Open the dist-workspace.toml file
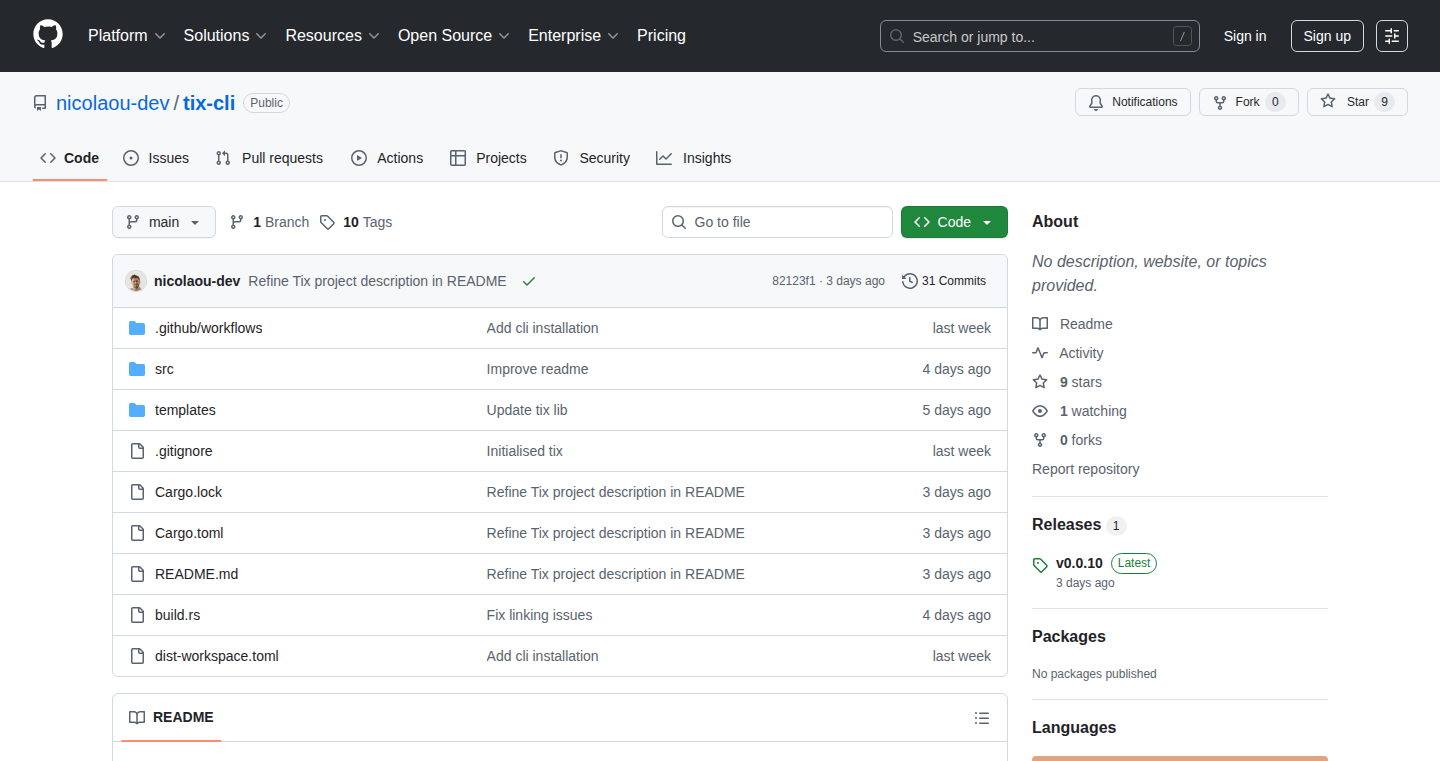Image resolution: width=1440 pixels, height=761 pixels. pos(217,656)
